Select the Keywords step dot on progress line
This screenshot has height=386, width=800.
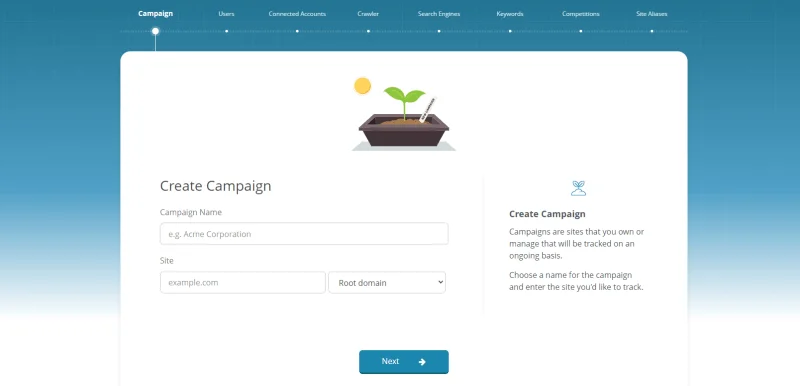pos(510,31)
